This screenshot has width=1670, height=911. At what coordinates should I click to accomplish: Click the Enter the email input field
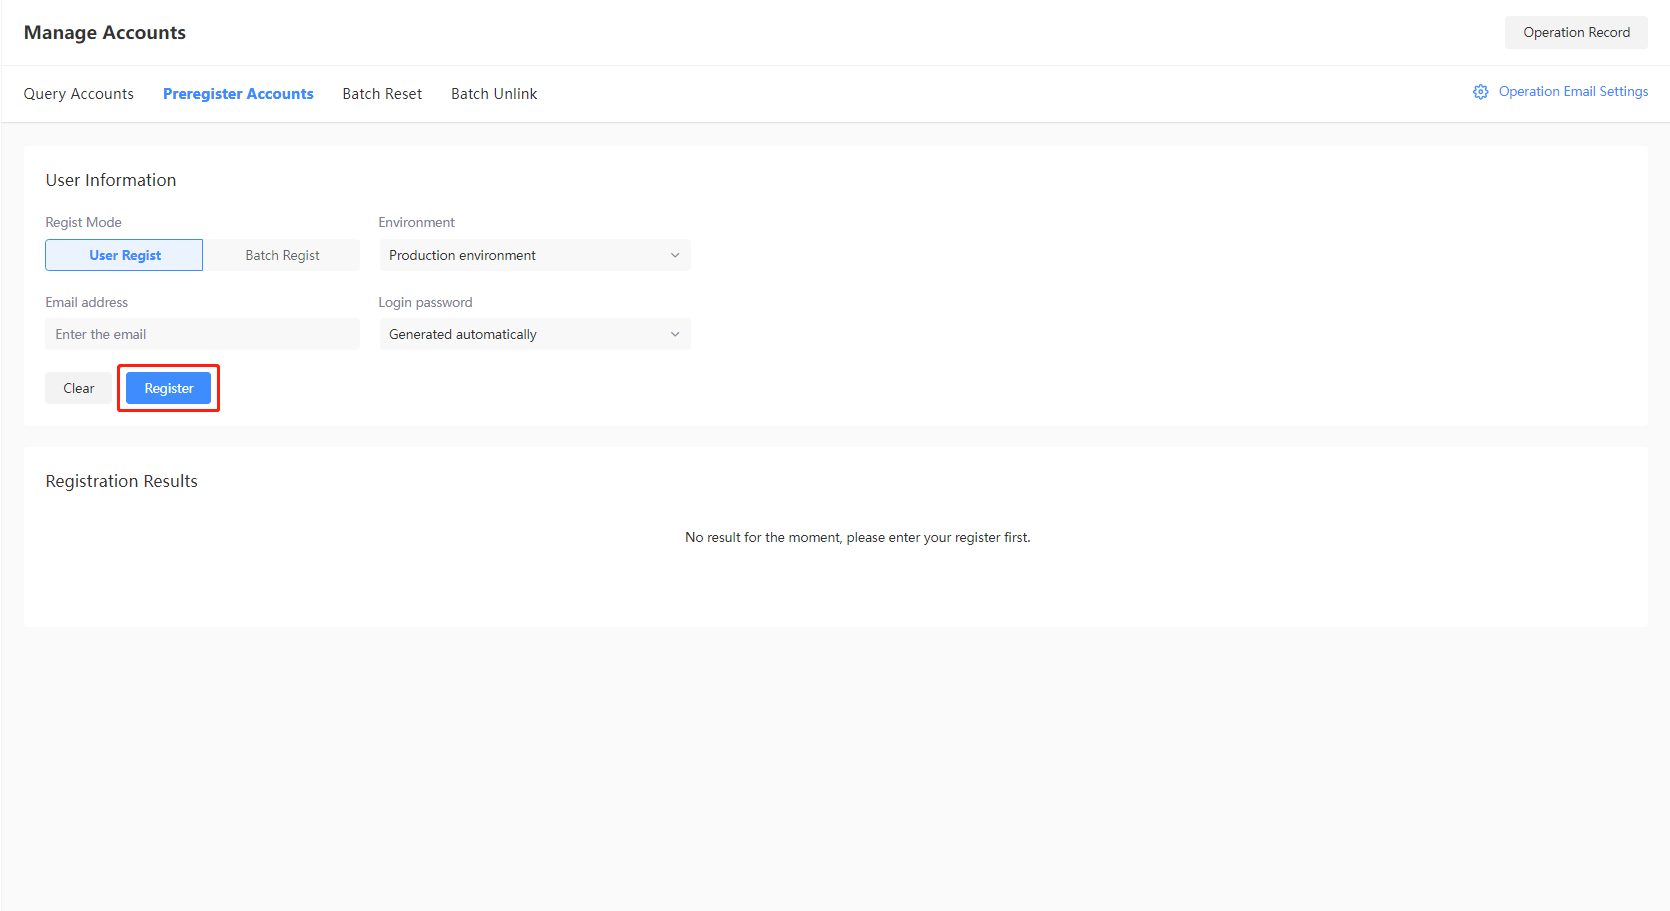tap(201, 334)
